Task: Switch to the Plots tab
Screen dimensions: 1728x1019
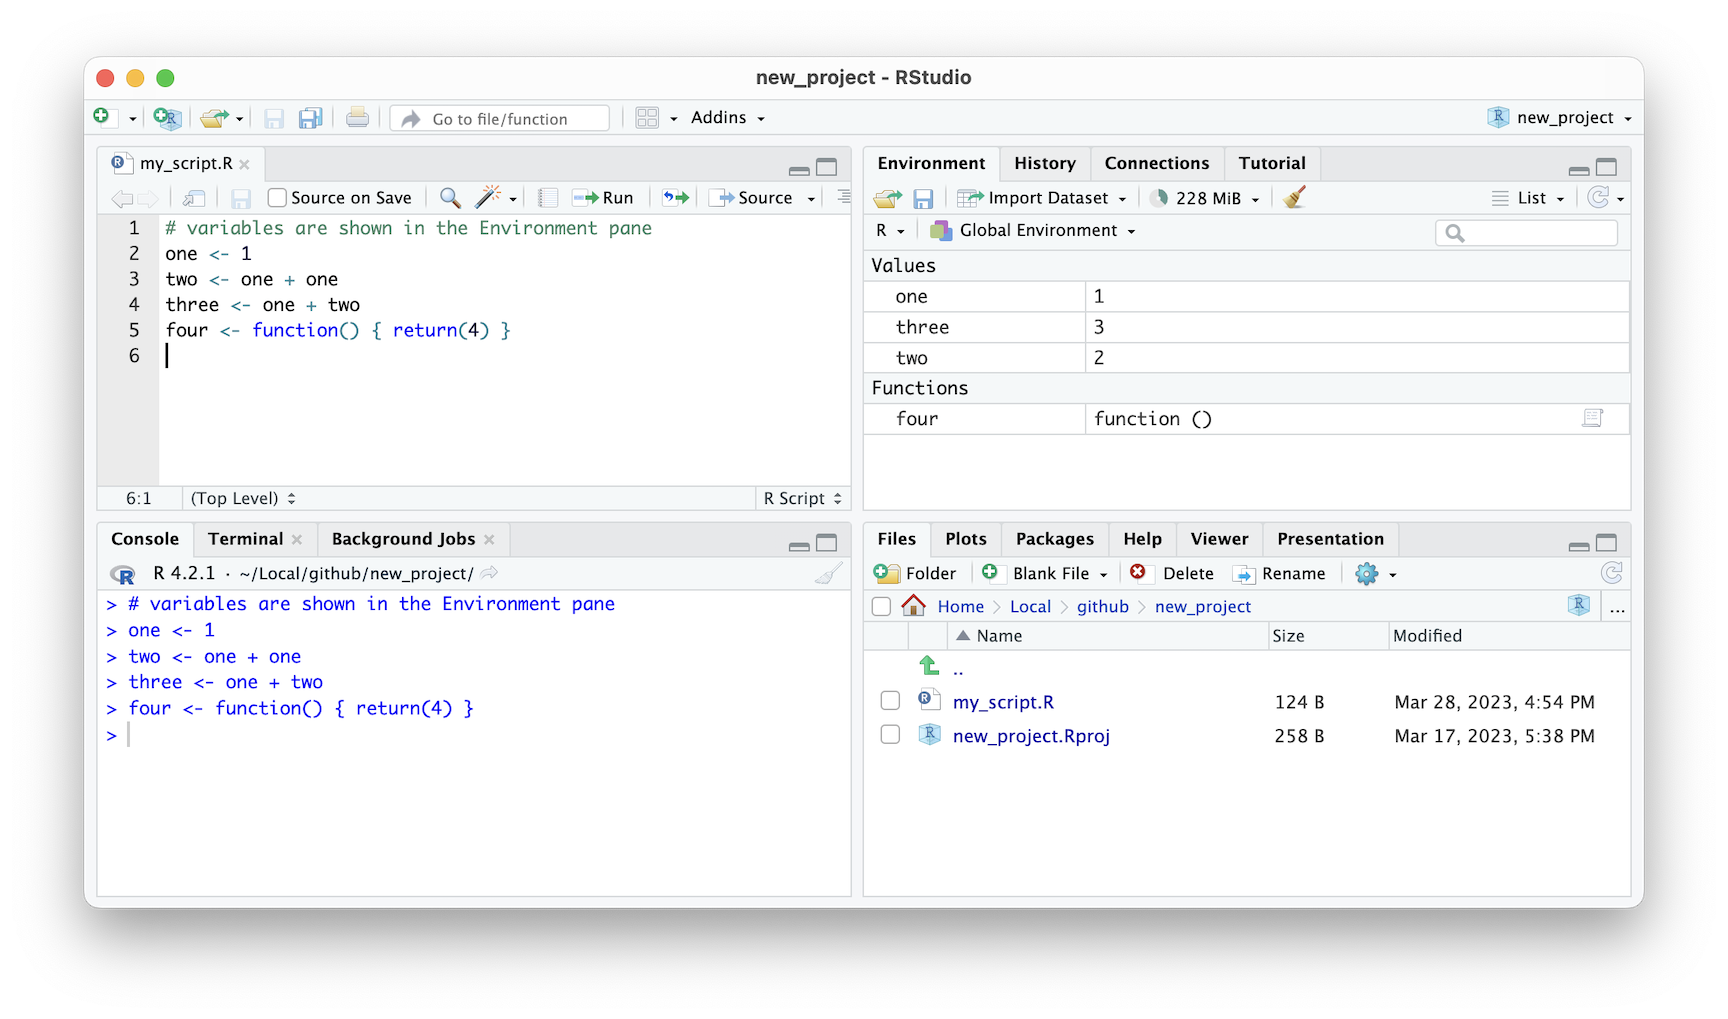Action: [966, 539]
